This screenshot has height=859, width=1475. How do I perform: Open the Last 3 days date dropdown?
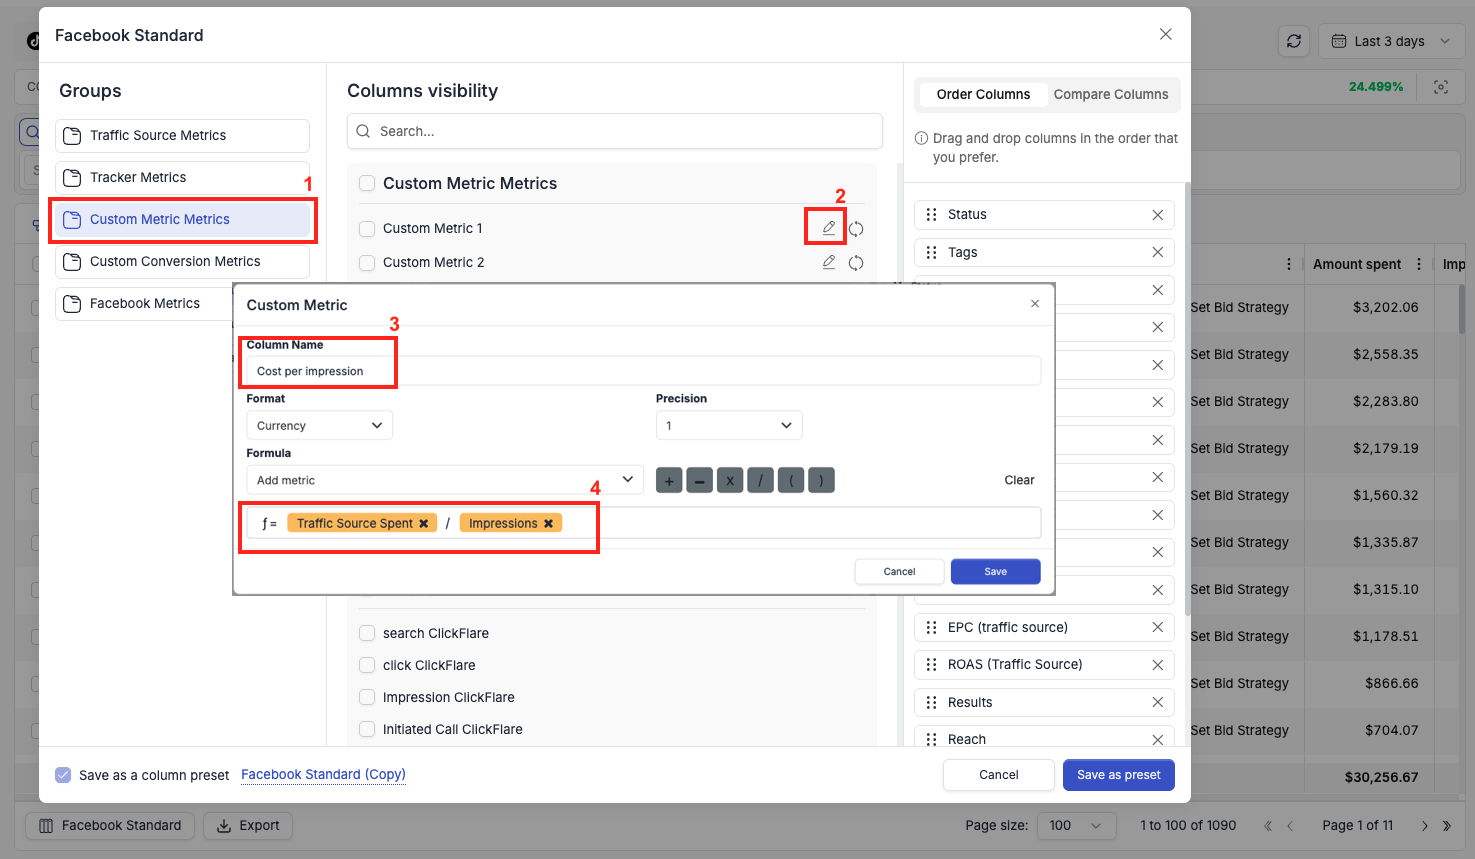[x=1390, y=41]
